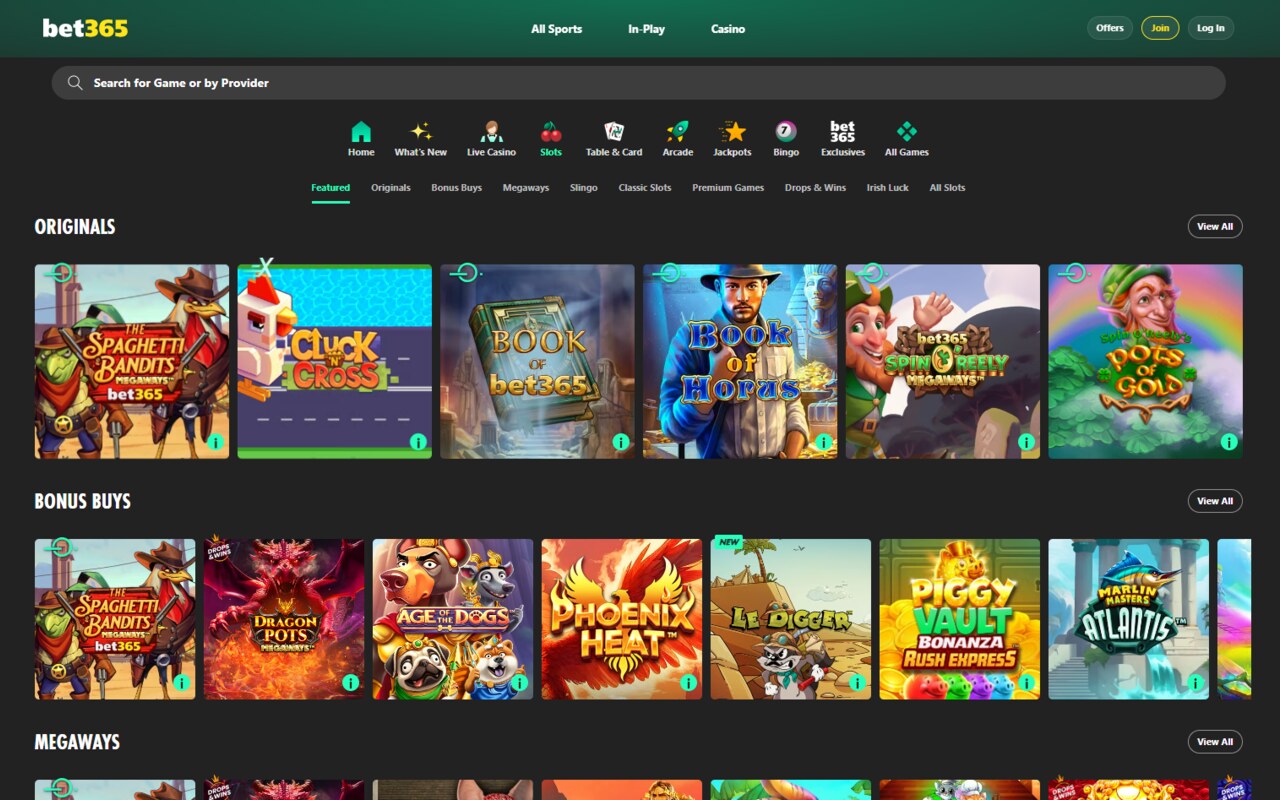View All Bonus Buys games
1280x800 pixels.
tap(1215, 501)
